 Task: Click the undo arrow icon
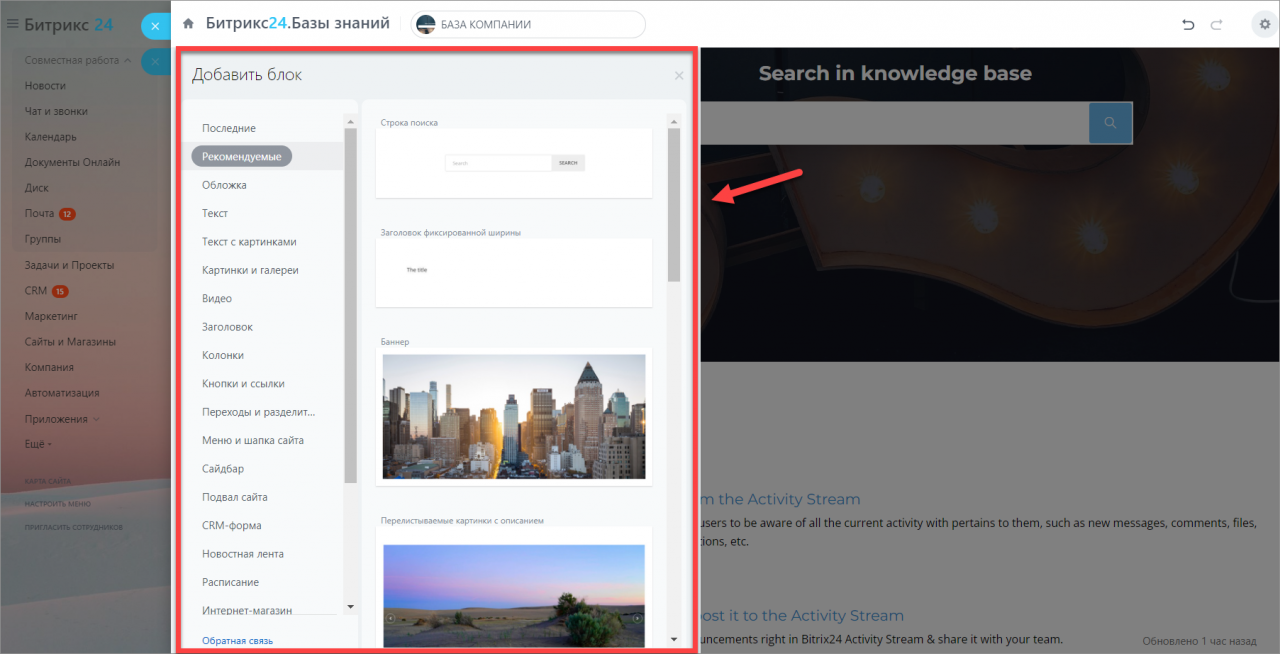coord(1188,25)
